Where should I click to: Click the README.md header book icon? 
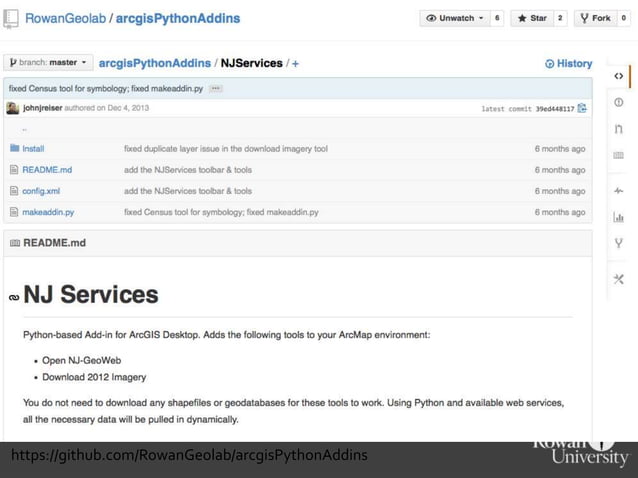pos(15,243)
